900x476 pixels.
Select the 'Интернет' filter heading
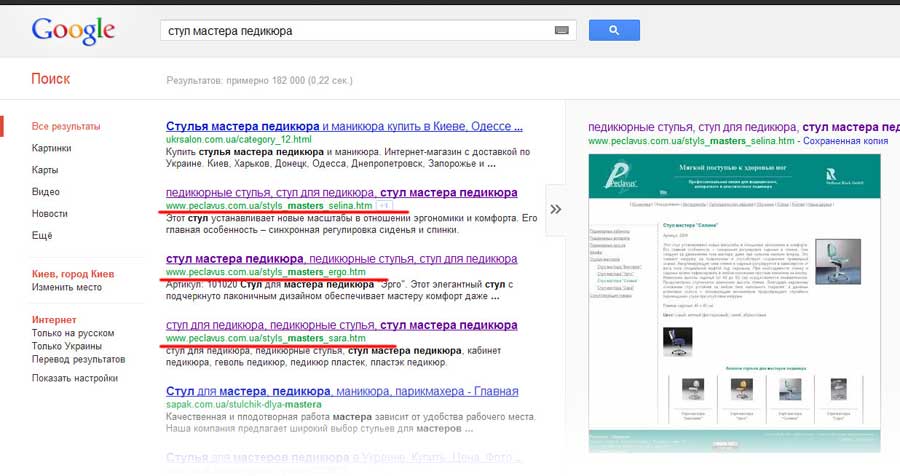coord(54,320)
